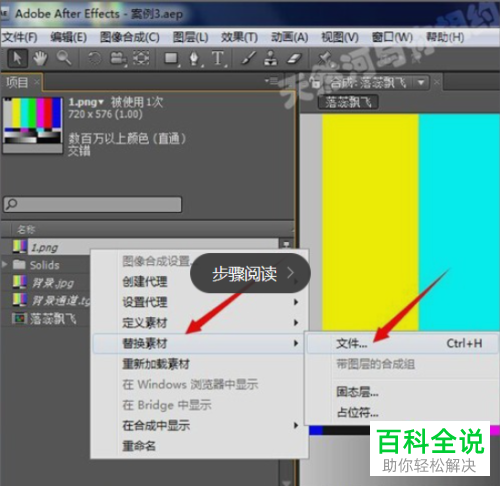This screenshot has height=486, width=500.
Task: Select the Eraser tool
Action: 294,59
